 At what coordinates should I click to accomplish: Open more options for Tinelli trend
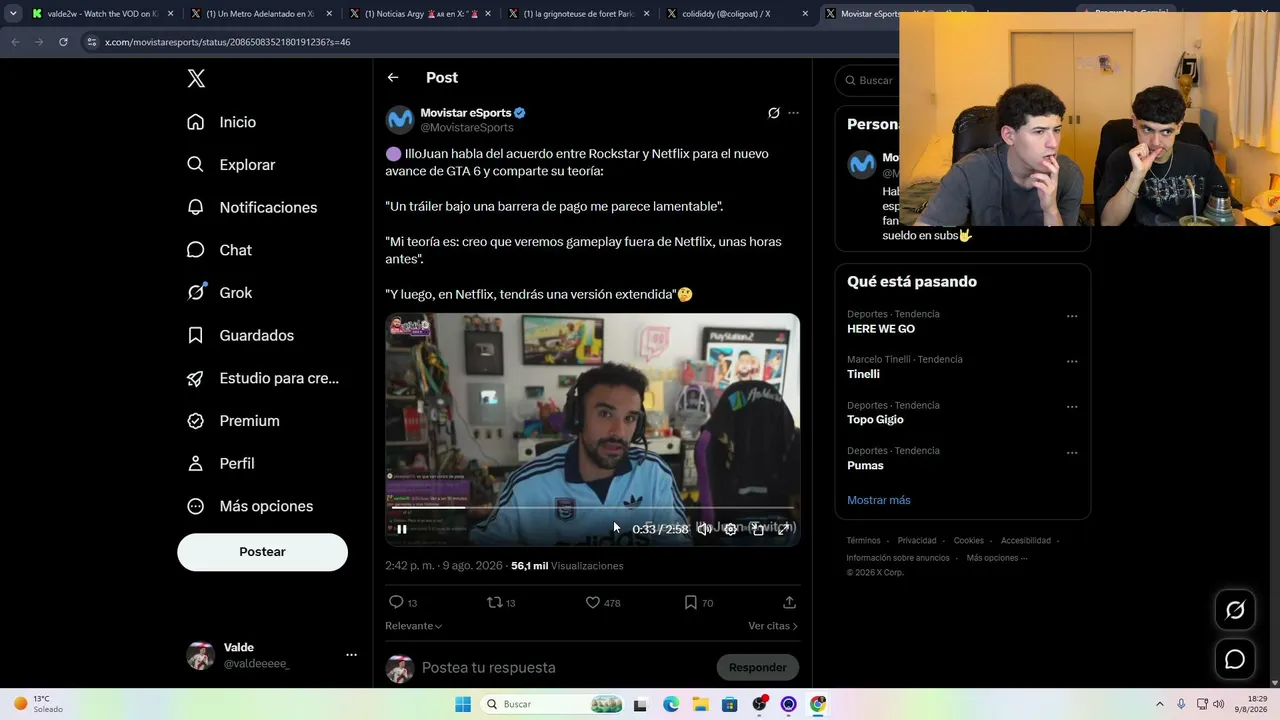[x=1071, y=361]
